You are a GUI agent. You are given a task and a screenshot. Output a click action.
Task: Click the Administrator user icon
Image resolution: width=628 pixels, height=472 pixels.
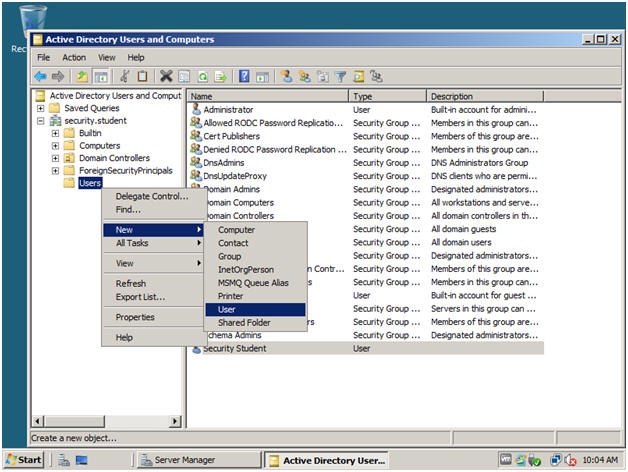196,109
